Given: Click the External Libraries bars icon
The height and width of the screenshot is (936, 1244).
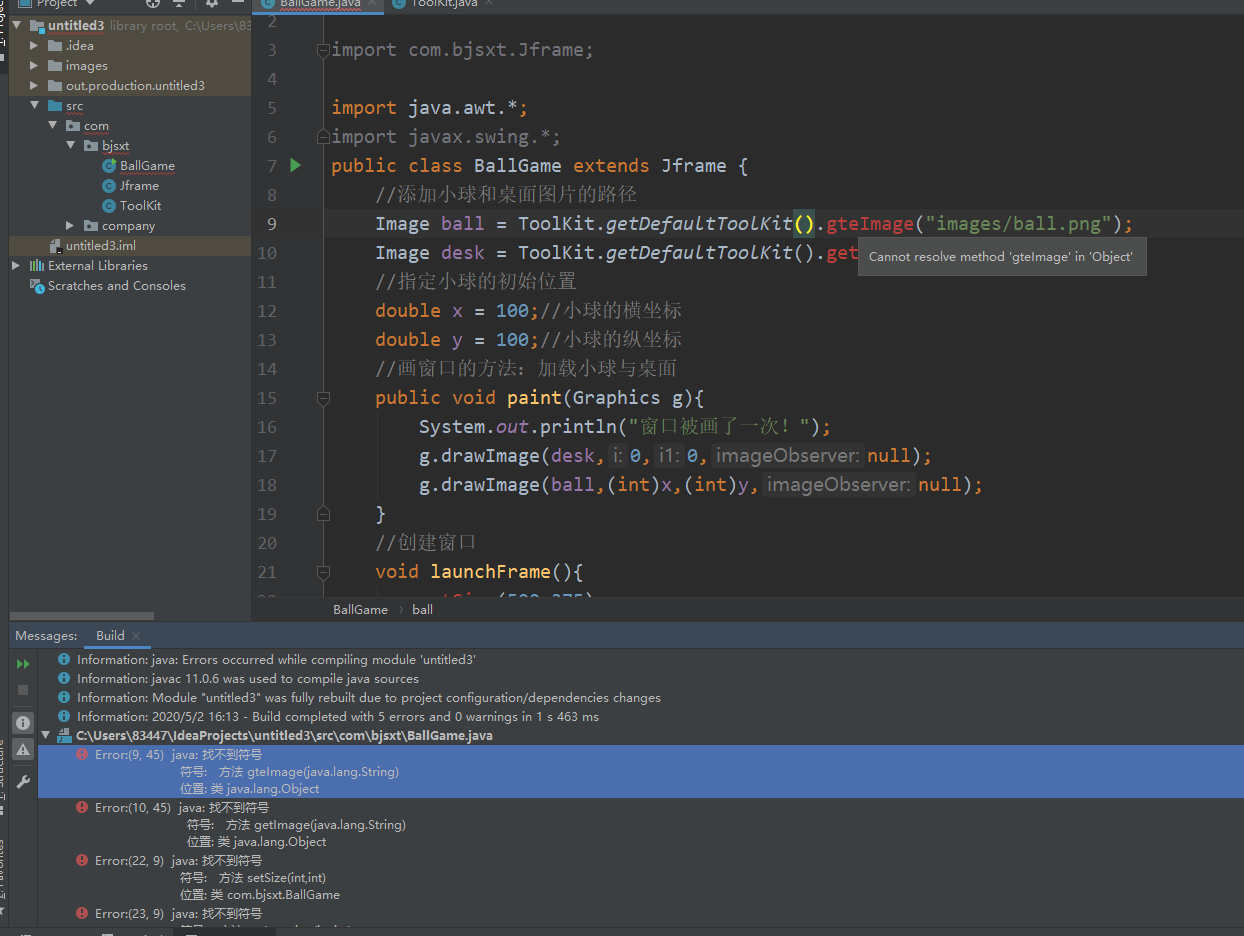Looking at the screenshot, I should [x=37, y=266].
